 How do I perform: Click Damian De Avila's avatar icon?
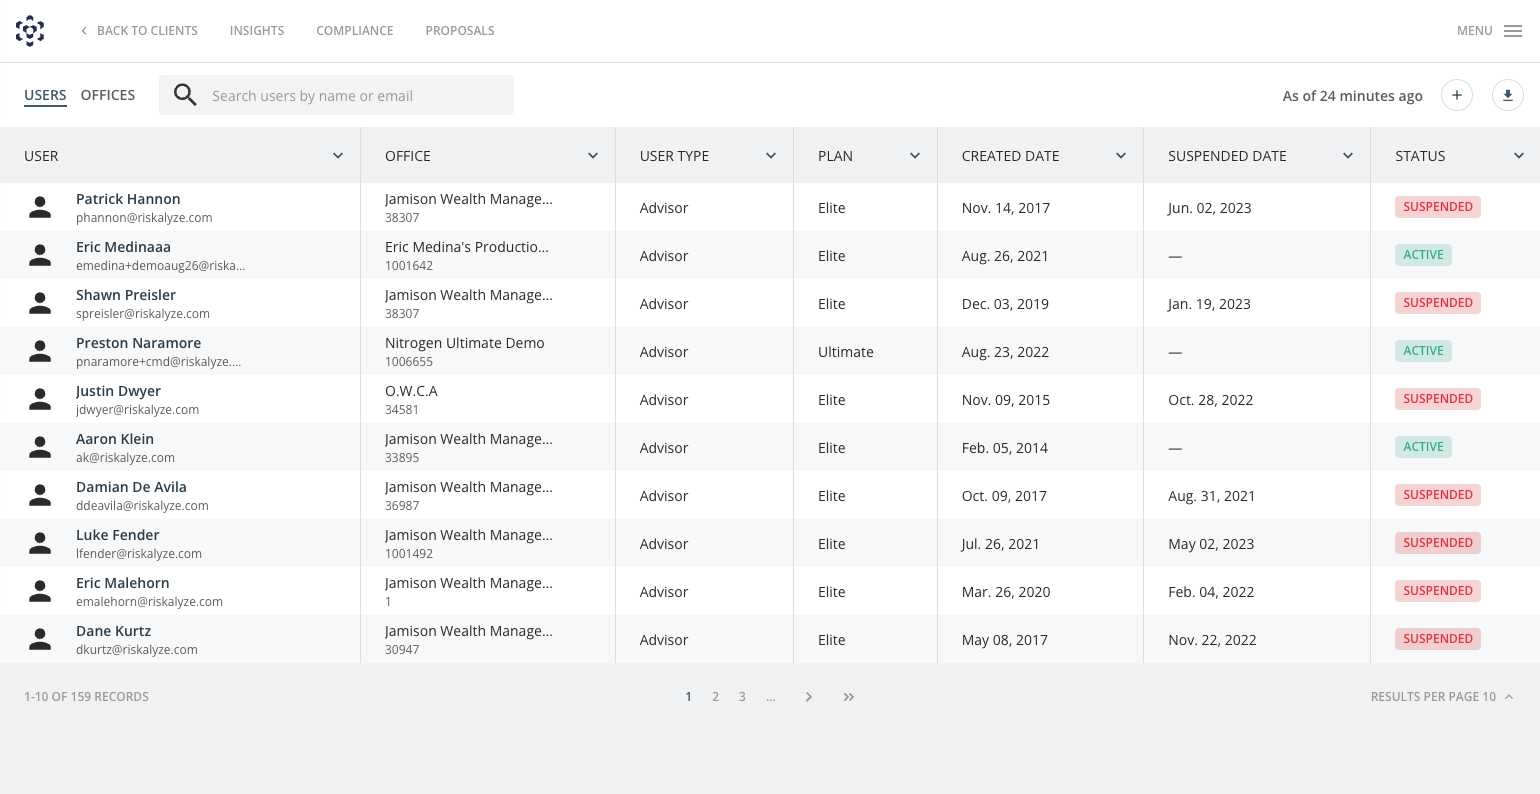(x=40, y=495)
